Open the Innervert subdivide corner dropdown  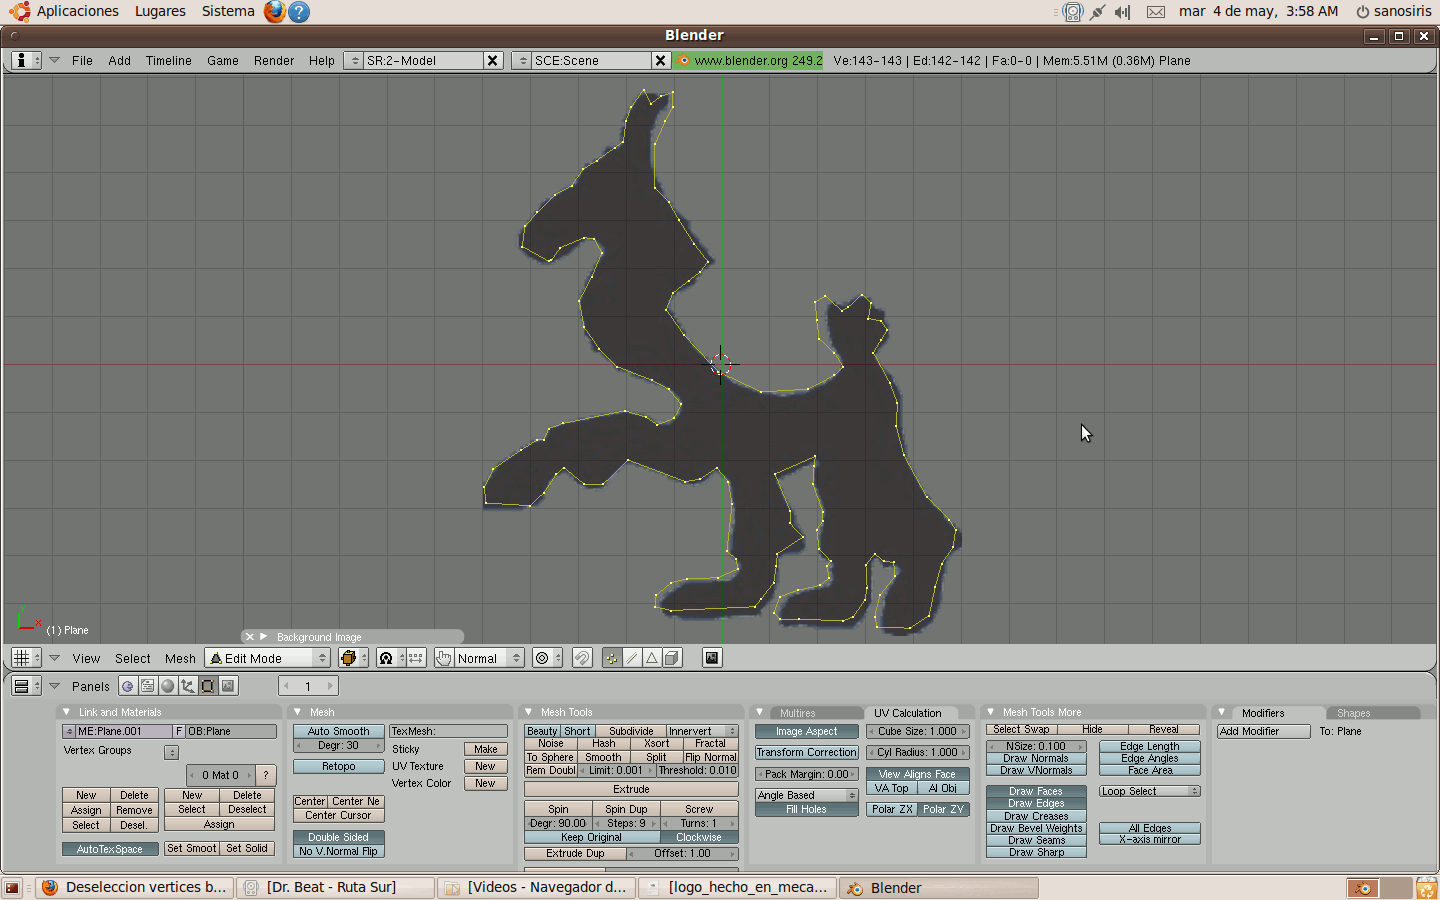702,731
